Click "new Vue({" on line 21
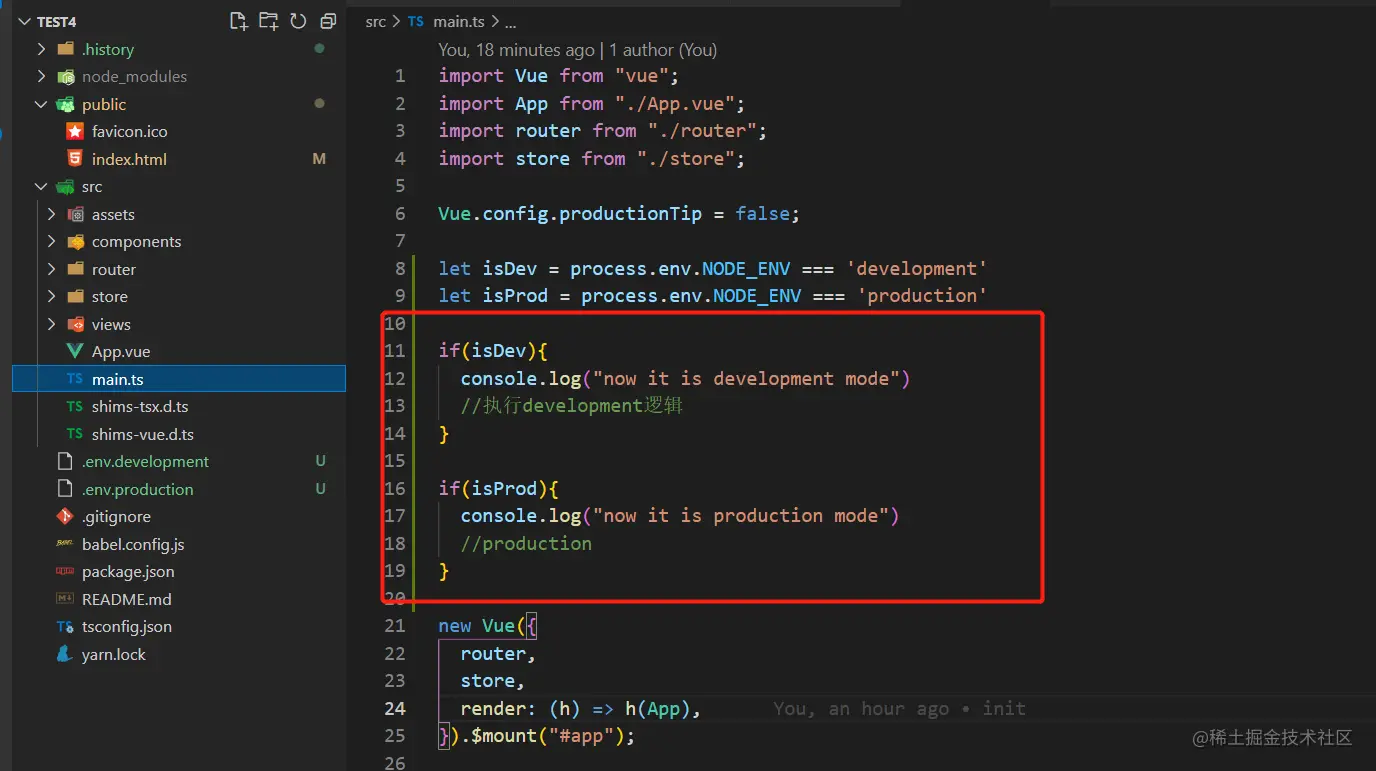 click(x=488, y=626)
